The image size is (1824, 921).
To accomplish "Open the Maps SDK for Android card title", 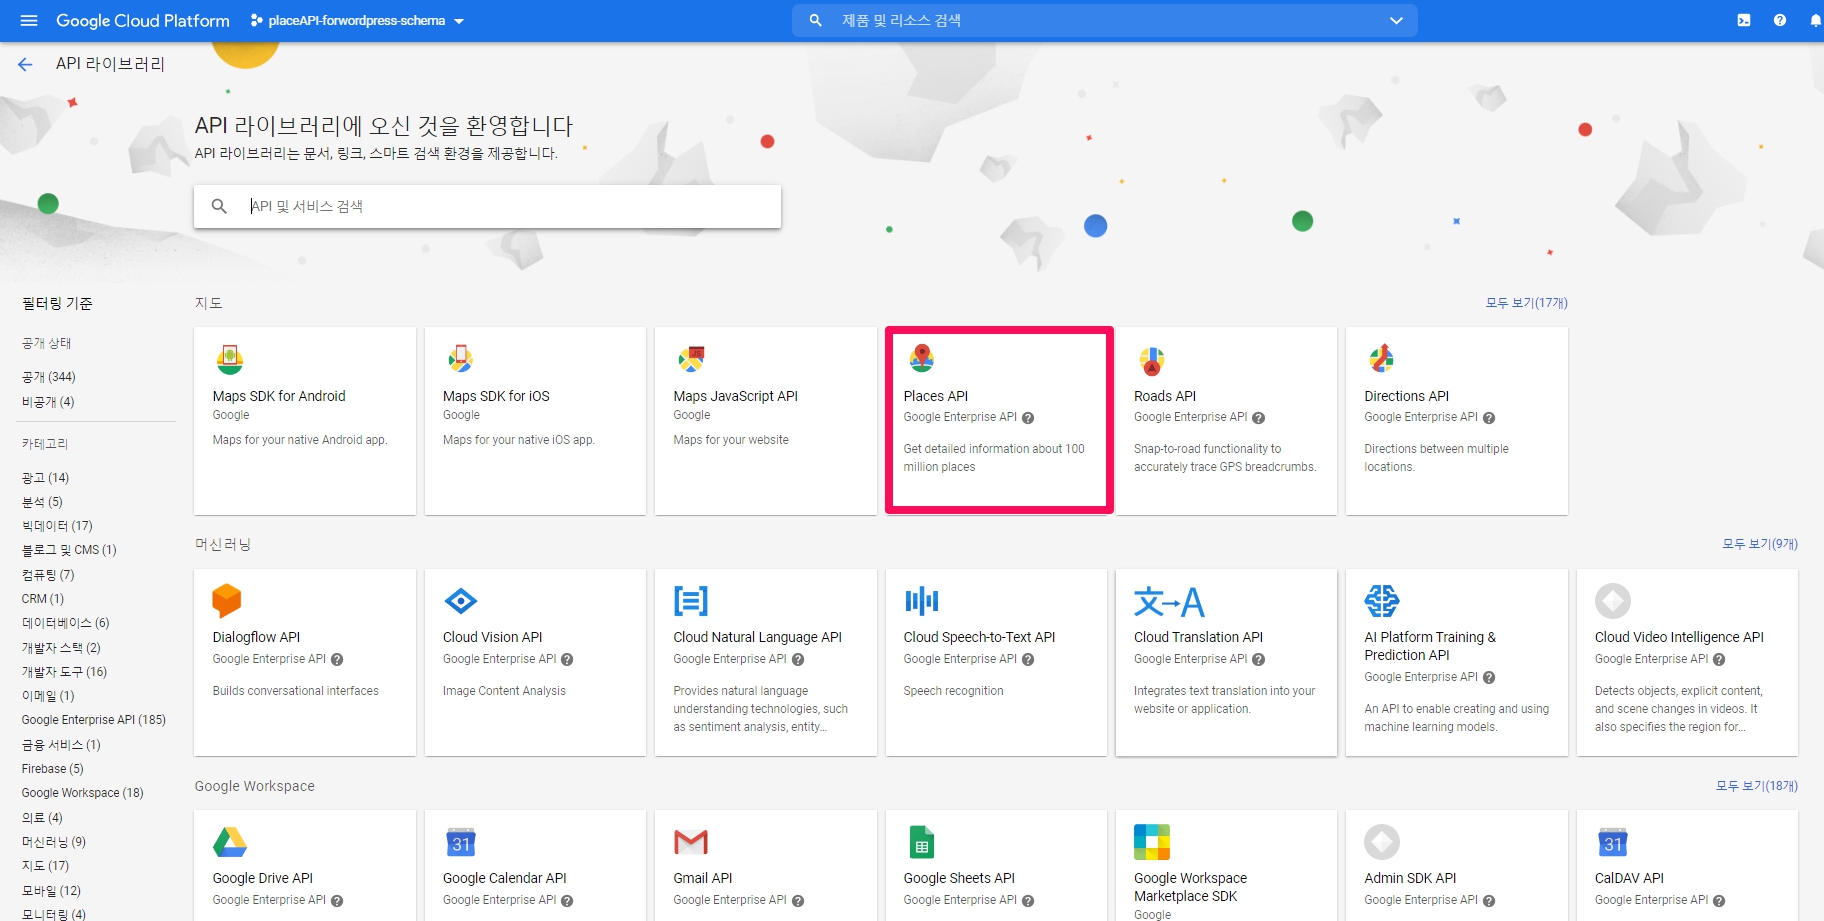I will tap(279, 396).
